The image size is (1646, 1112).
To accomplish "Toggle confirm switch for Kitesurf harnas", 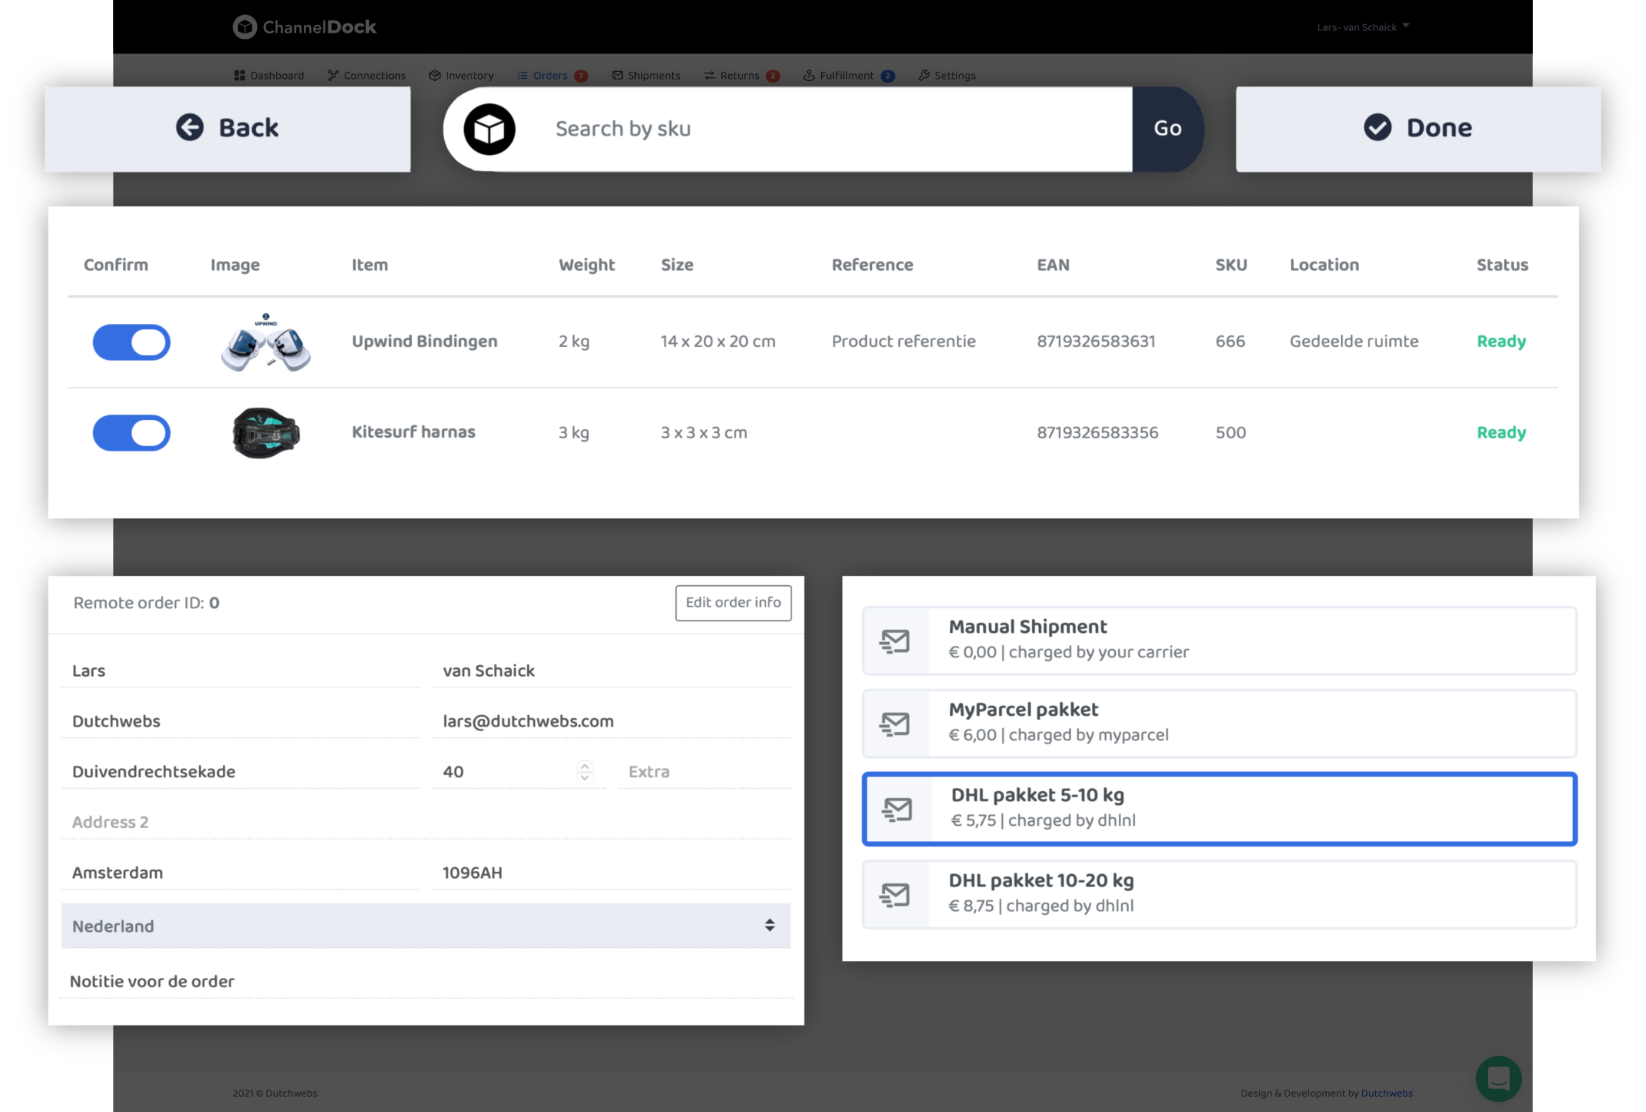I will click(132, 434).
